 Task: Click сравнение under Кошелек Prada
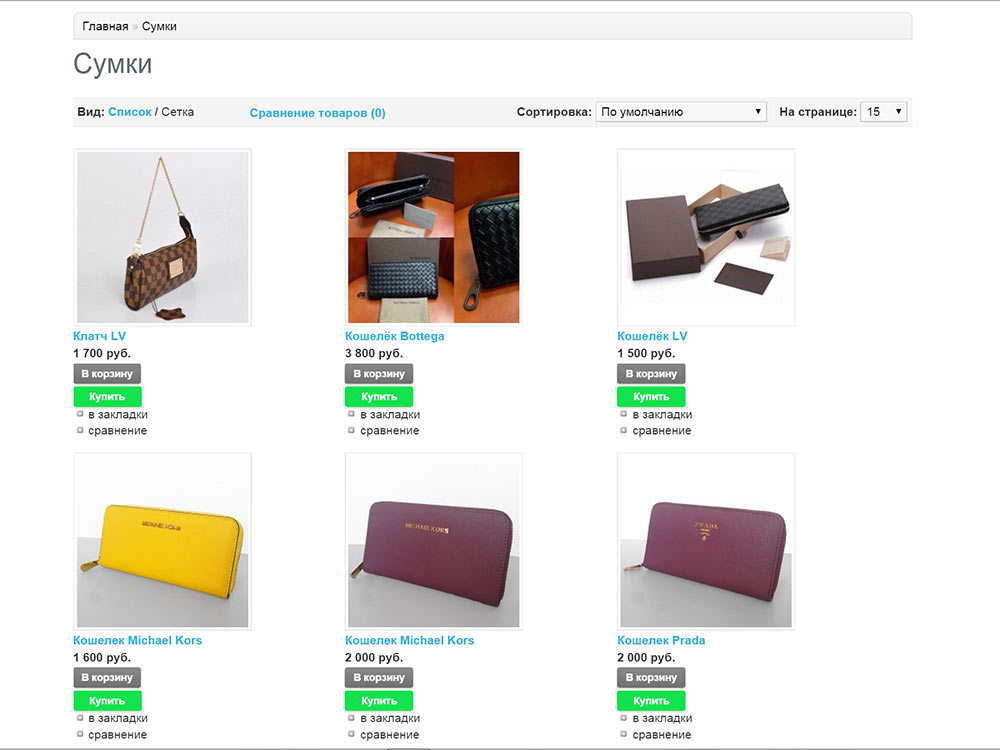coord(662,735)
